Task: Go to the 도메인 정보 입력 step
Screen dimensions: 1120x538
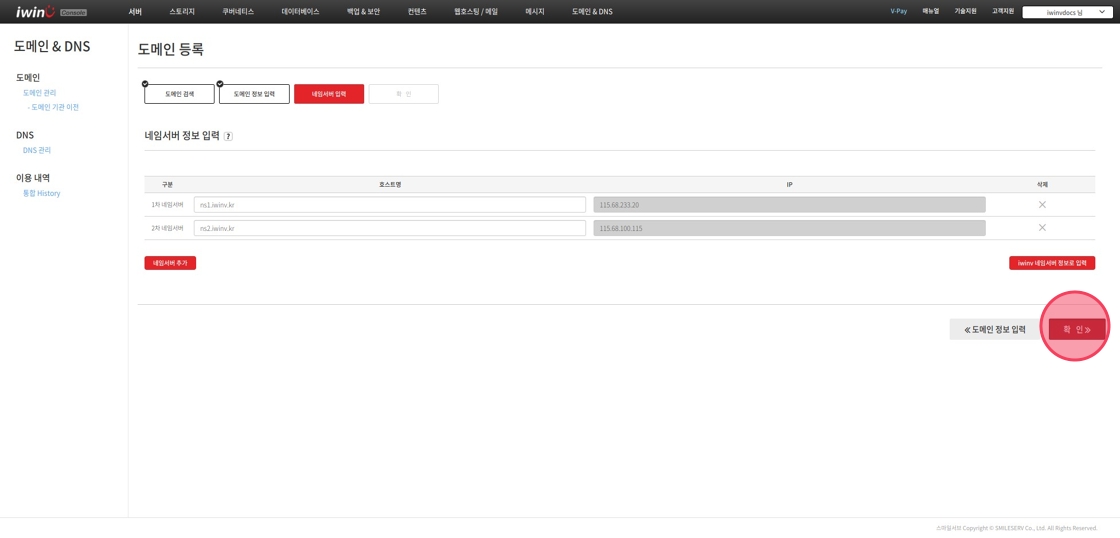Action: click(x=254, y=94)
